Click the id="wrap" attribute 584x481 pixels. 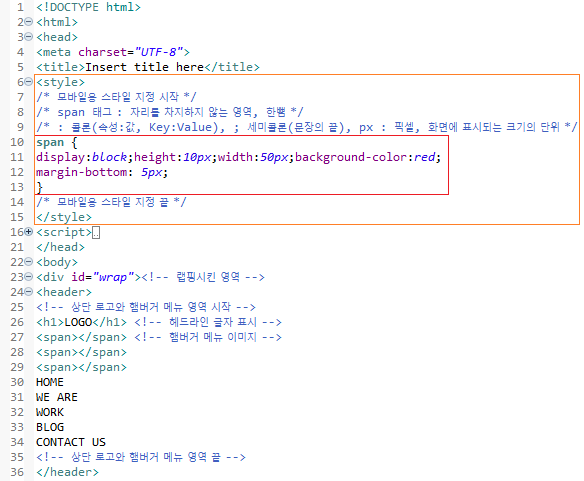click(102, 277)
